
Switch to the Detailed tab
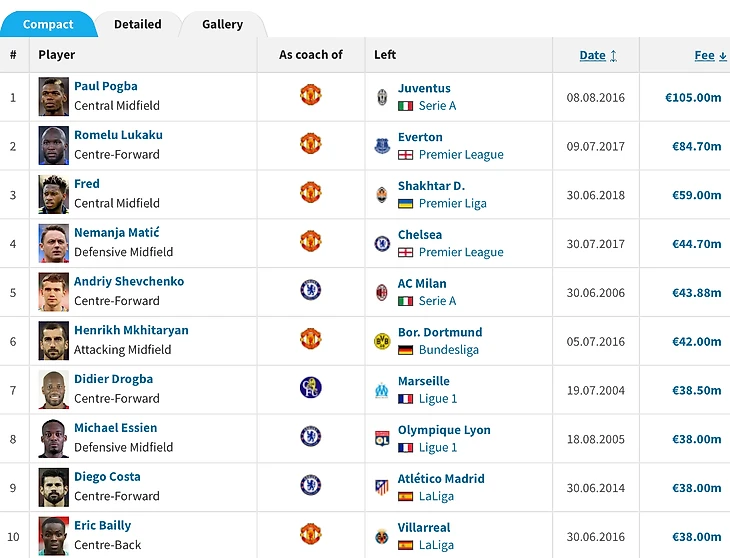click(x=138, y=24)
